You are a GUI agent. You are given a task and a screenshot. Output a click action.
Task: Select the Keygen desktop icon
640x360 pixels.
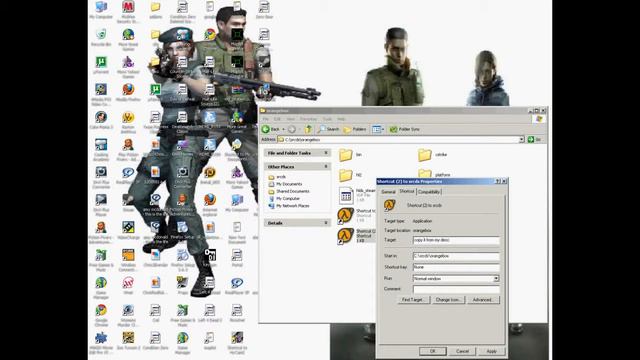(x=210, y=258)
